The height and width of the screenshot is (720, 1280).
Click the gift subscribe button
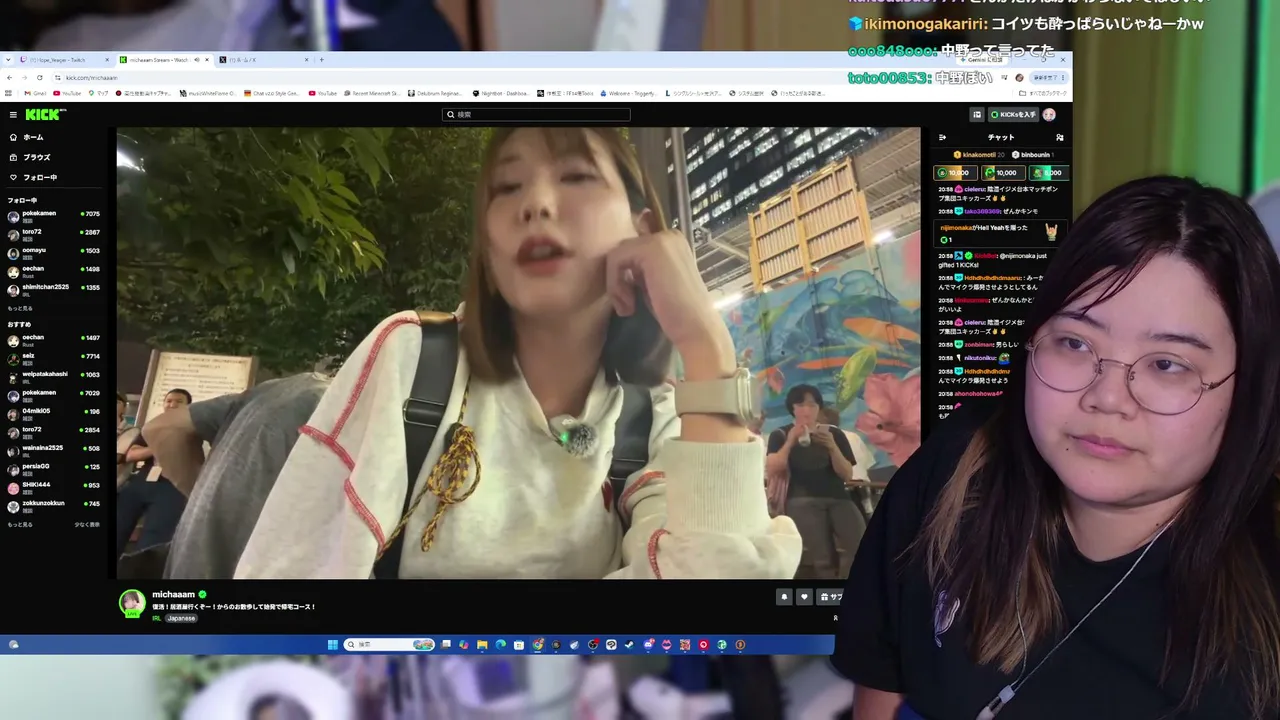click(x=830, y=597)
